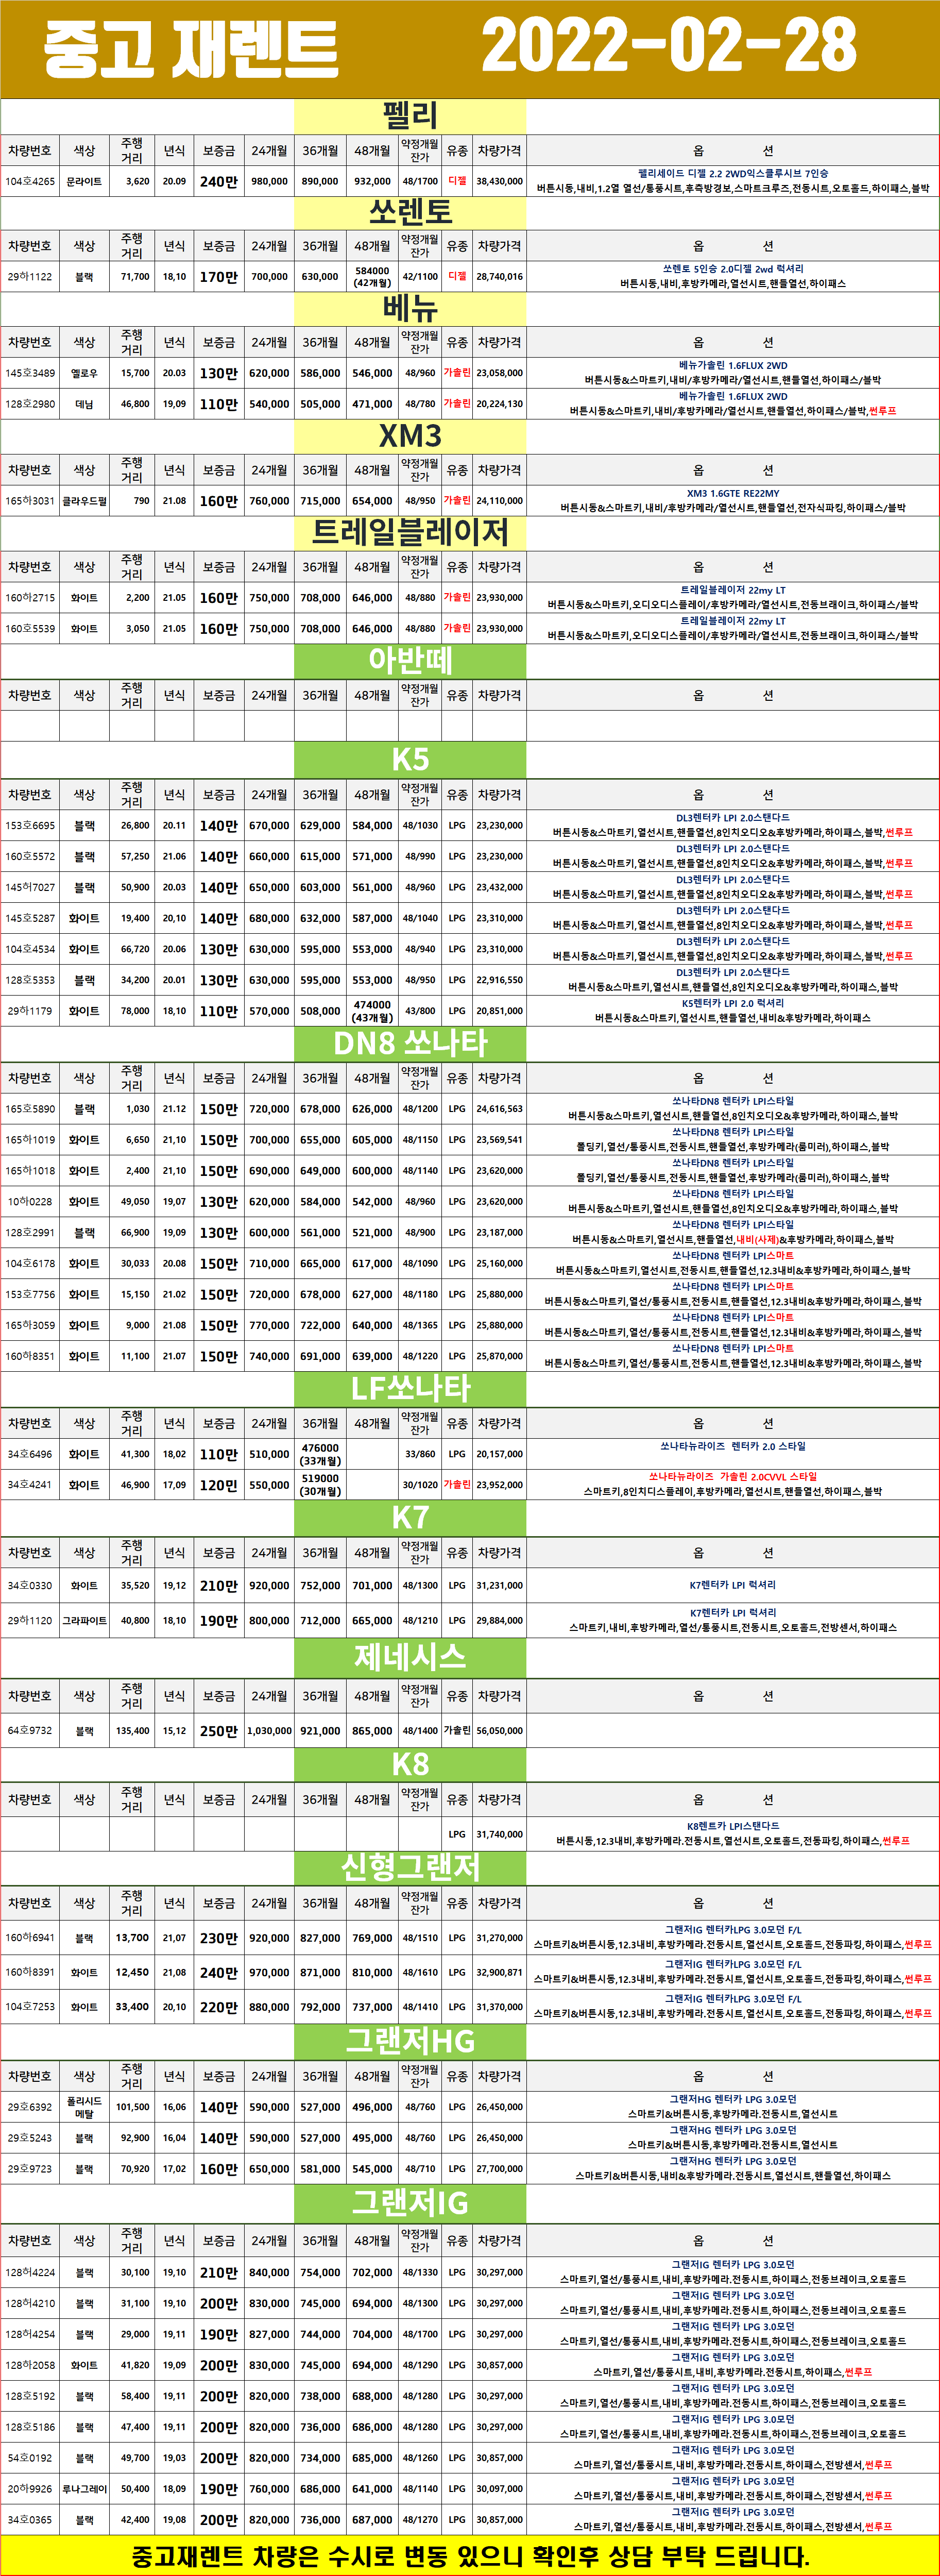Click vehicle number 29하1122
The height and width of the screenshot is (2576, 940).
tap(30, 277)
